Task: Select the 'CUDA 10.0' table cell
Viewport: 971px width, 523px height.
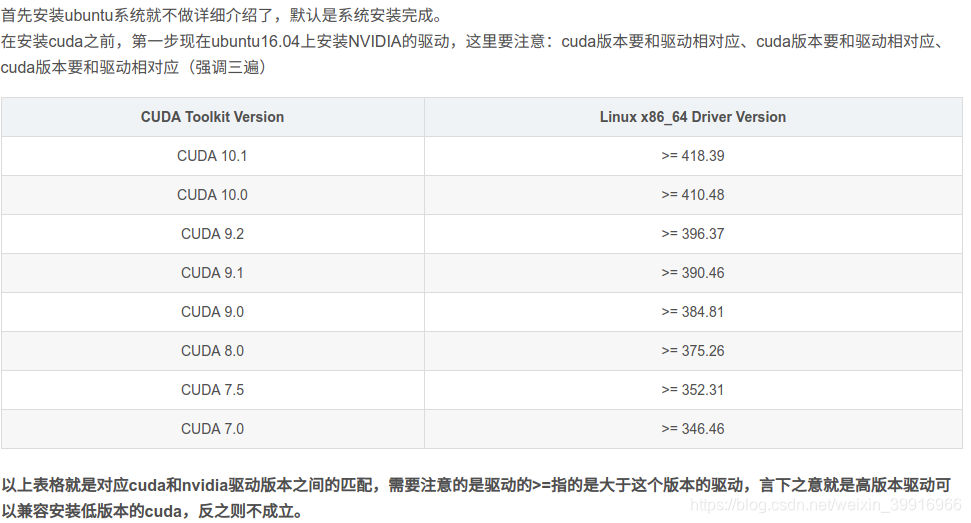Action: [212, 195]
